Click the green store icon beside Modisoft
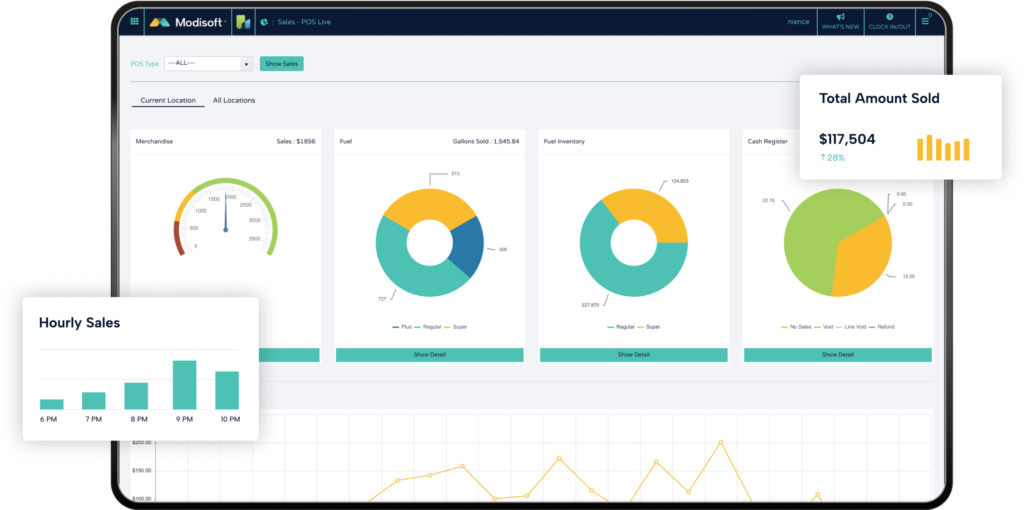This screenshot has width=1024, height=510. pos(242,21)
